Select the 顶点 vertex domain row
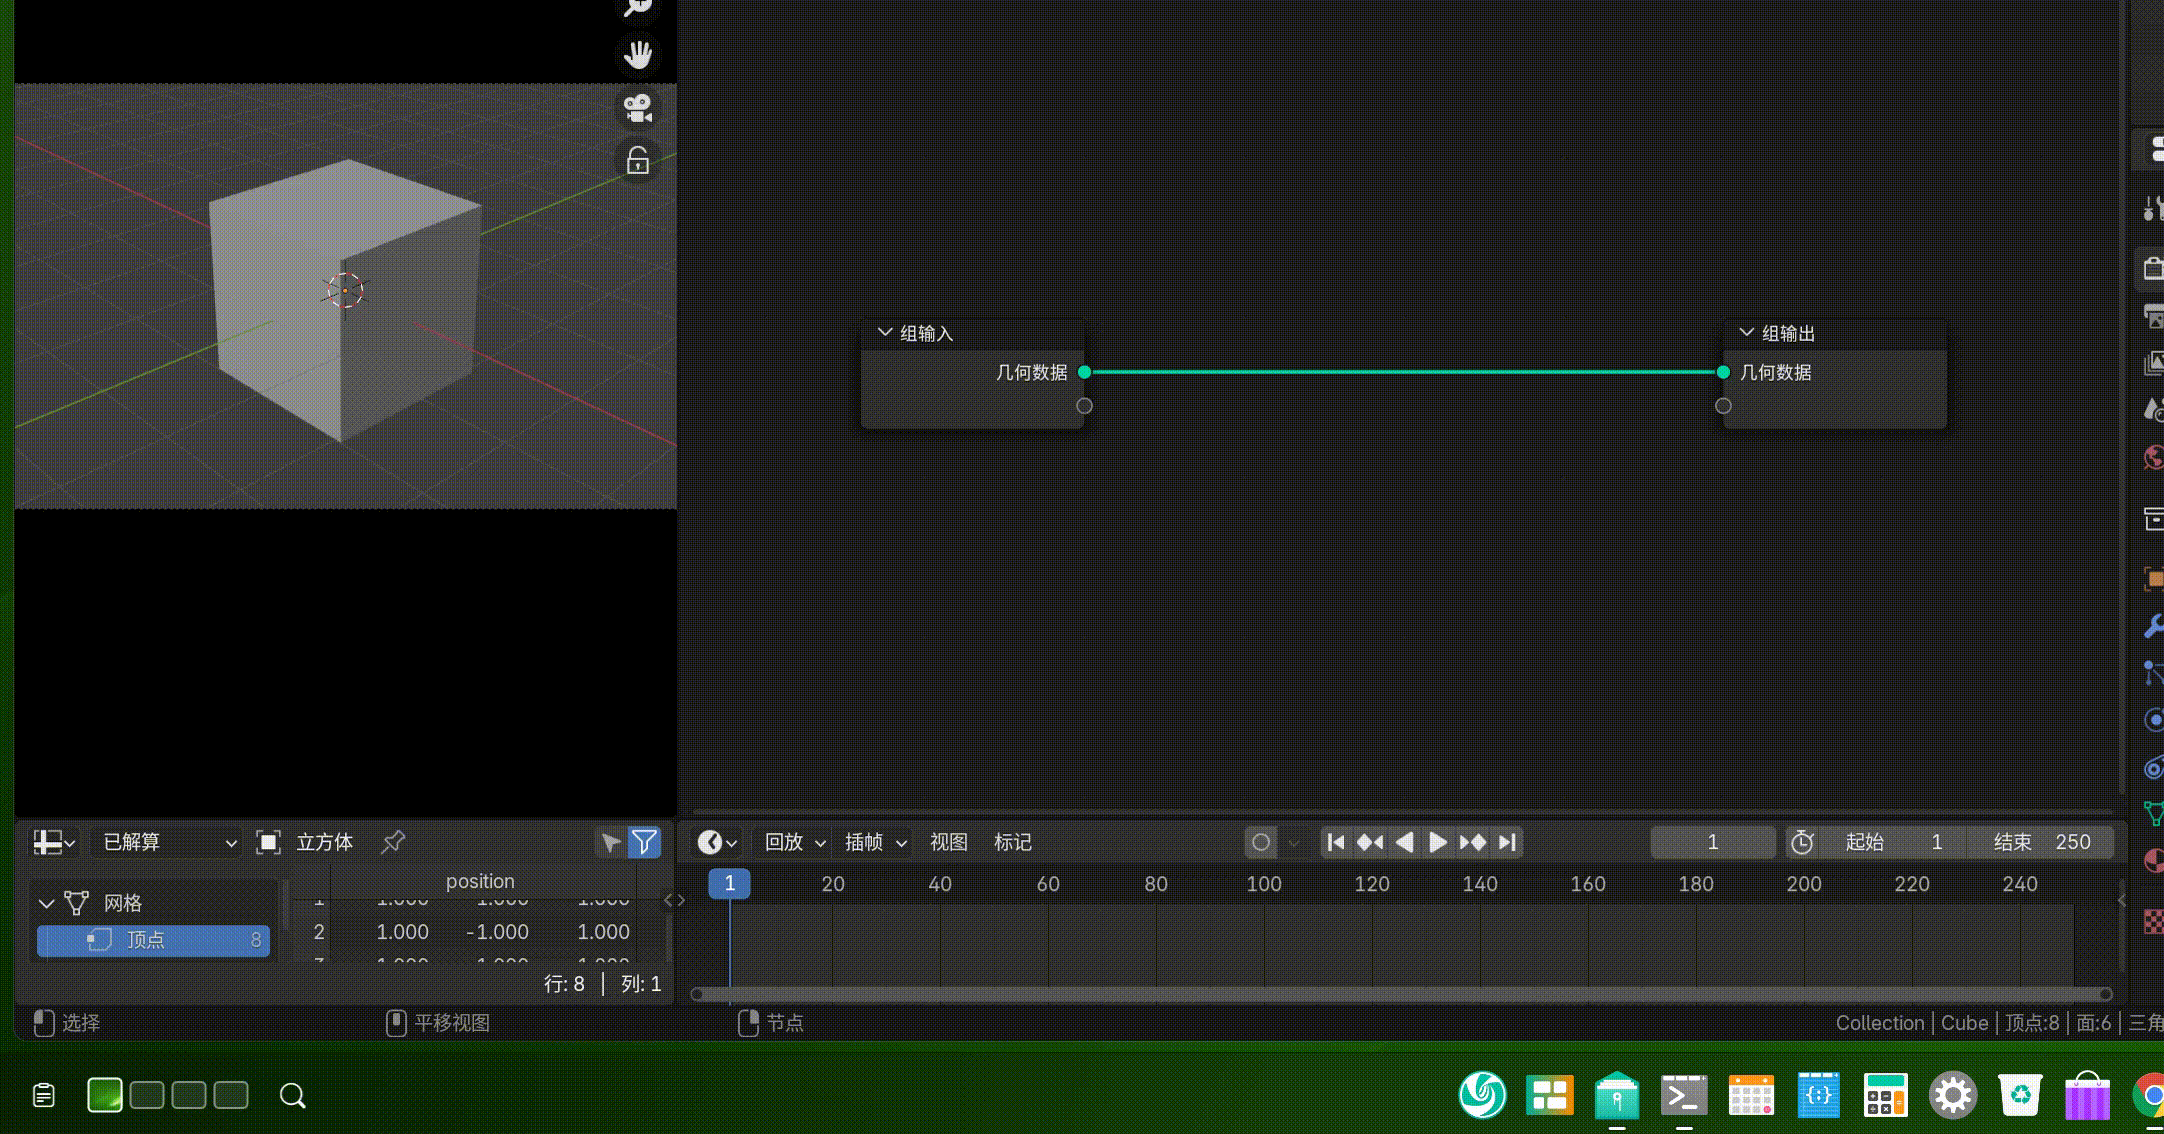This screenshot has width=2164, height=1134. (x=153, y=940)
